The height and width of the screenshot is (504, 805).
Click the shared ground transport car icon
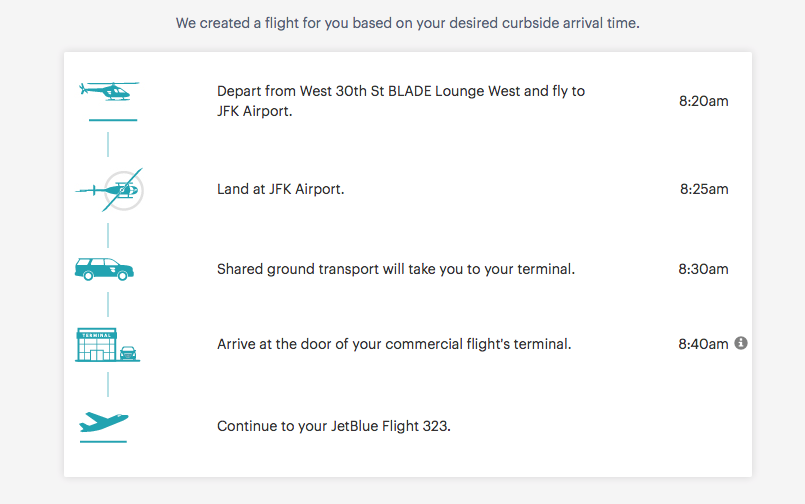(104, 269)
